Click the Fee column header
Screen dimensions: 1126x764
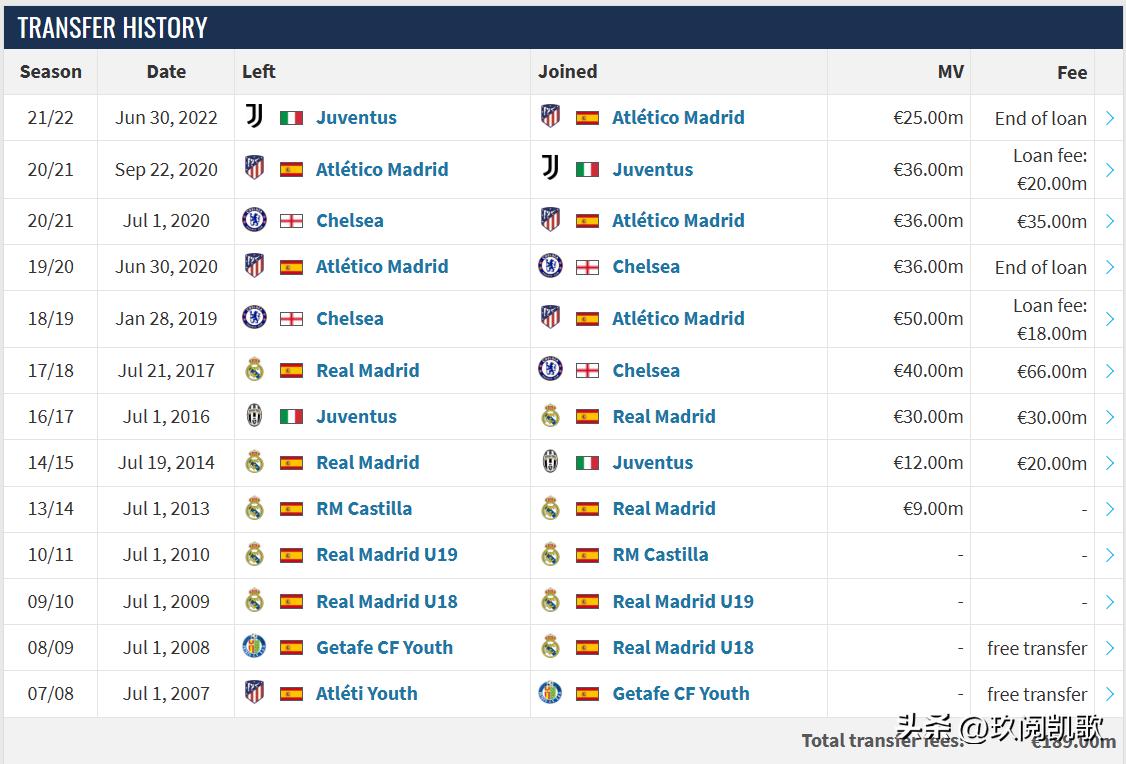(x=1072, y=72)
